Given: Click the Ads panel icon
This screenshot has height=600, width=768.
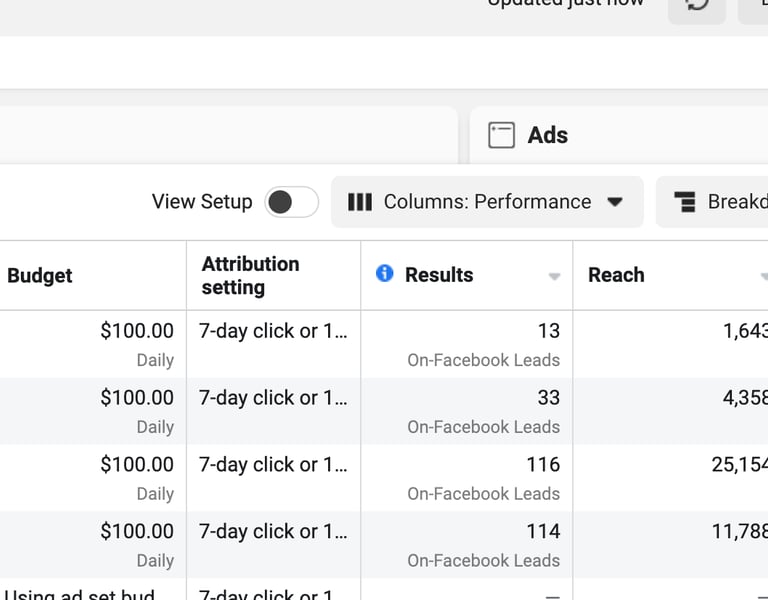Looking at the screenshot, I should coord(501,135).
